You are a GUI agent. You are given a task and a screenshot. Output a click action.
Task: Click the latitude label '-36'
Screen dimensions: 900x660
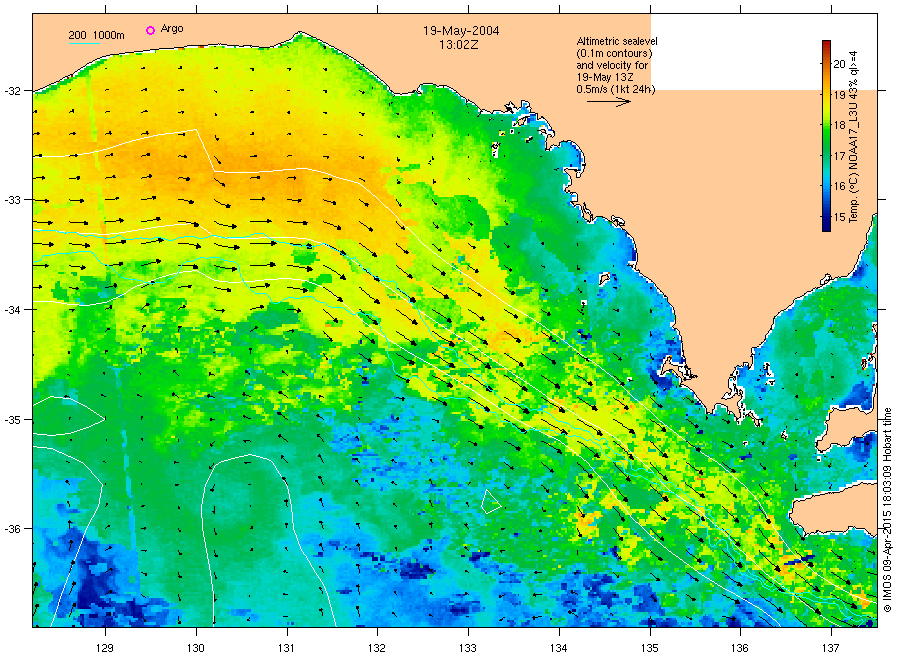12,529
